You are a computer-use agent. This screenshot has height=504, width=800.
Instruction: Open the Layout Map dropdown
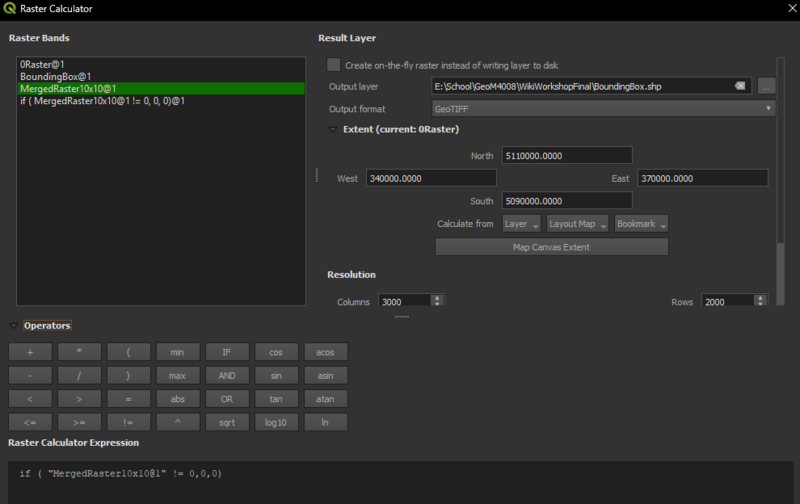click(578, 224)
